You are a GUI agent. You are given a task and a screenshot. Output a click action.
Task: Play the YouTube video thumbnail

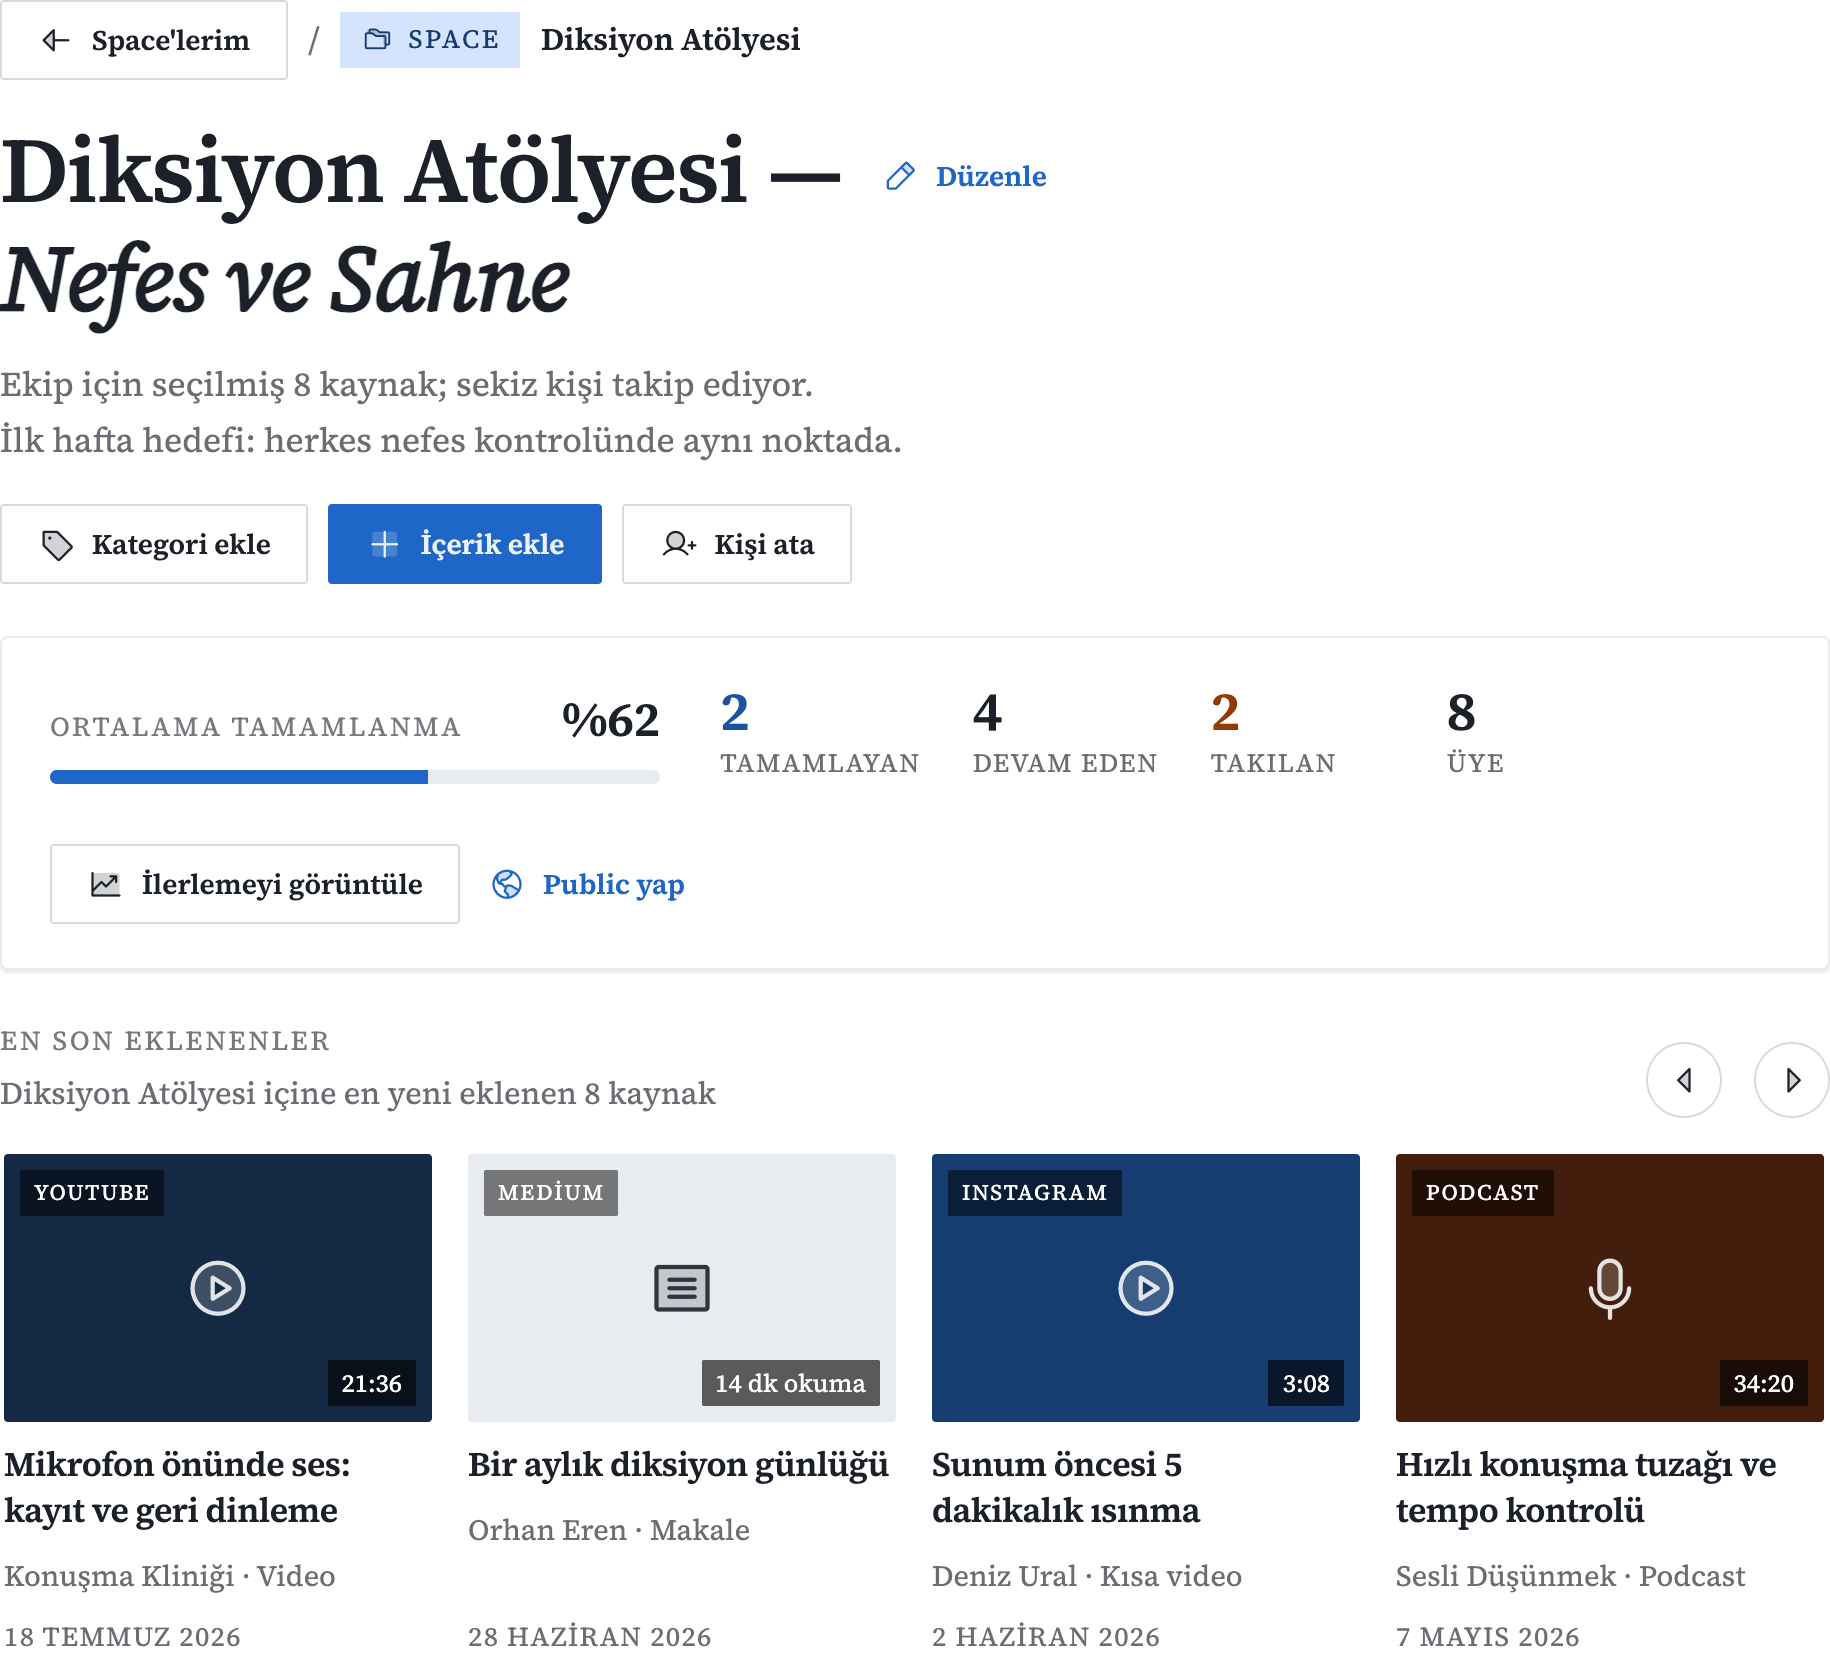tap(218, 1288)
